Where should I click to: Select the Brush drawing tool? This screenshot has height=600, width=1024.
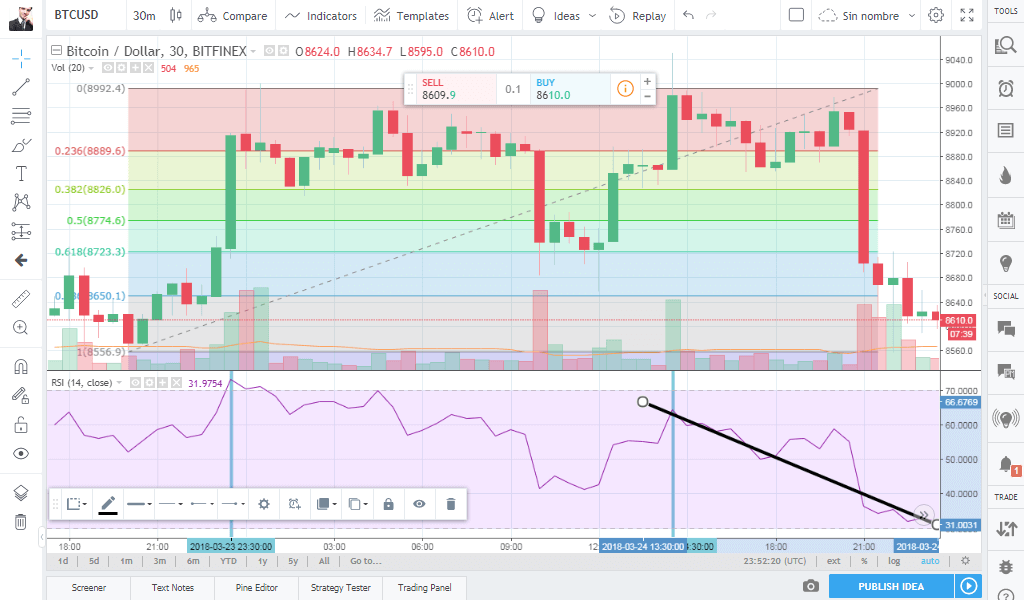point(20,144)
